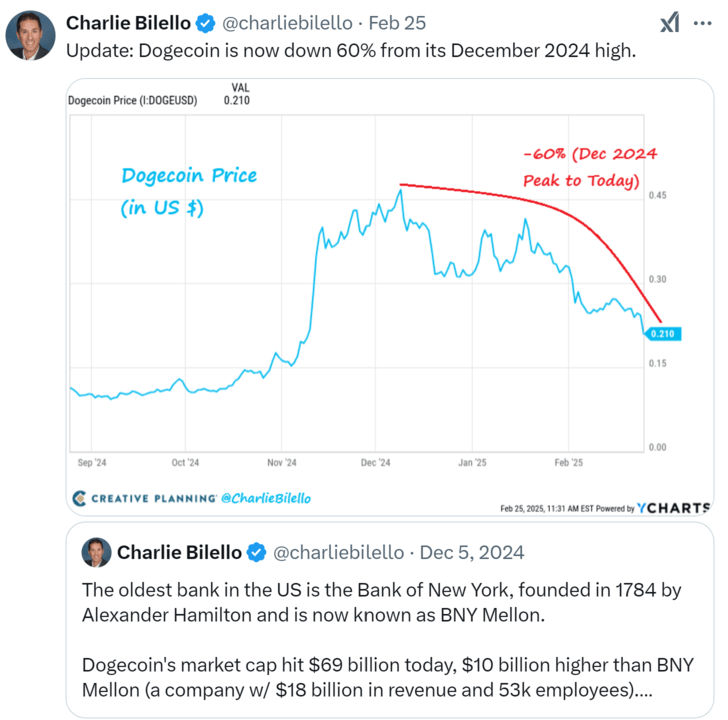Click the Creative Planning logo on the chart
This screenshot has width=728, height=720.
(145, 498)
